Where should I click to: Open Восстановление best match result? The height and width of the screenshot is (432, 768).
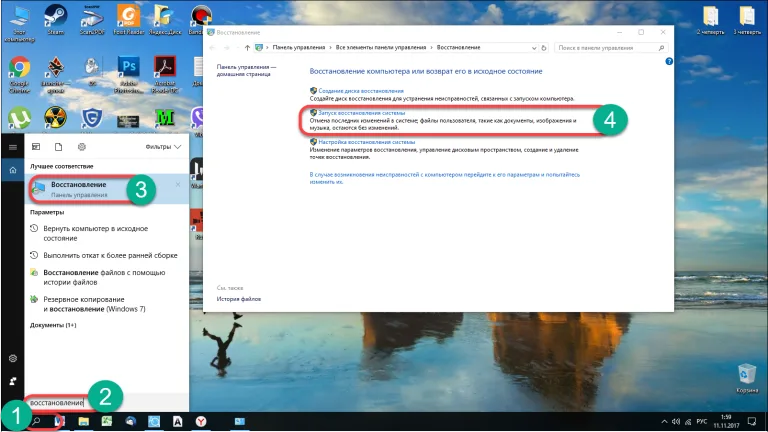107,189
